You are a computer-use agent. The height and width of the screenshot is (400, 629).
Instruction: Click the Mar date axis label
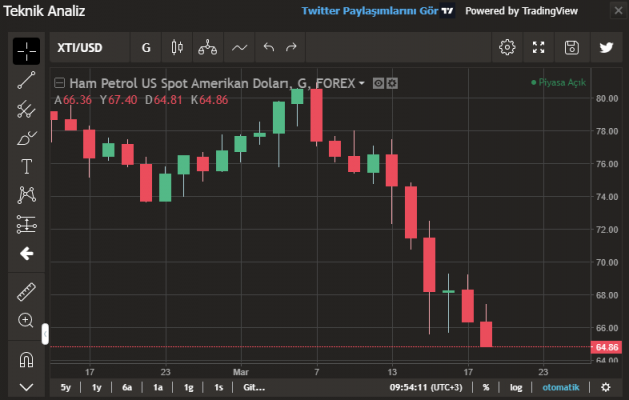241,372
